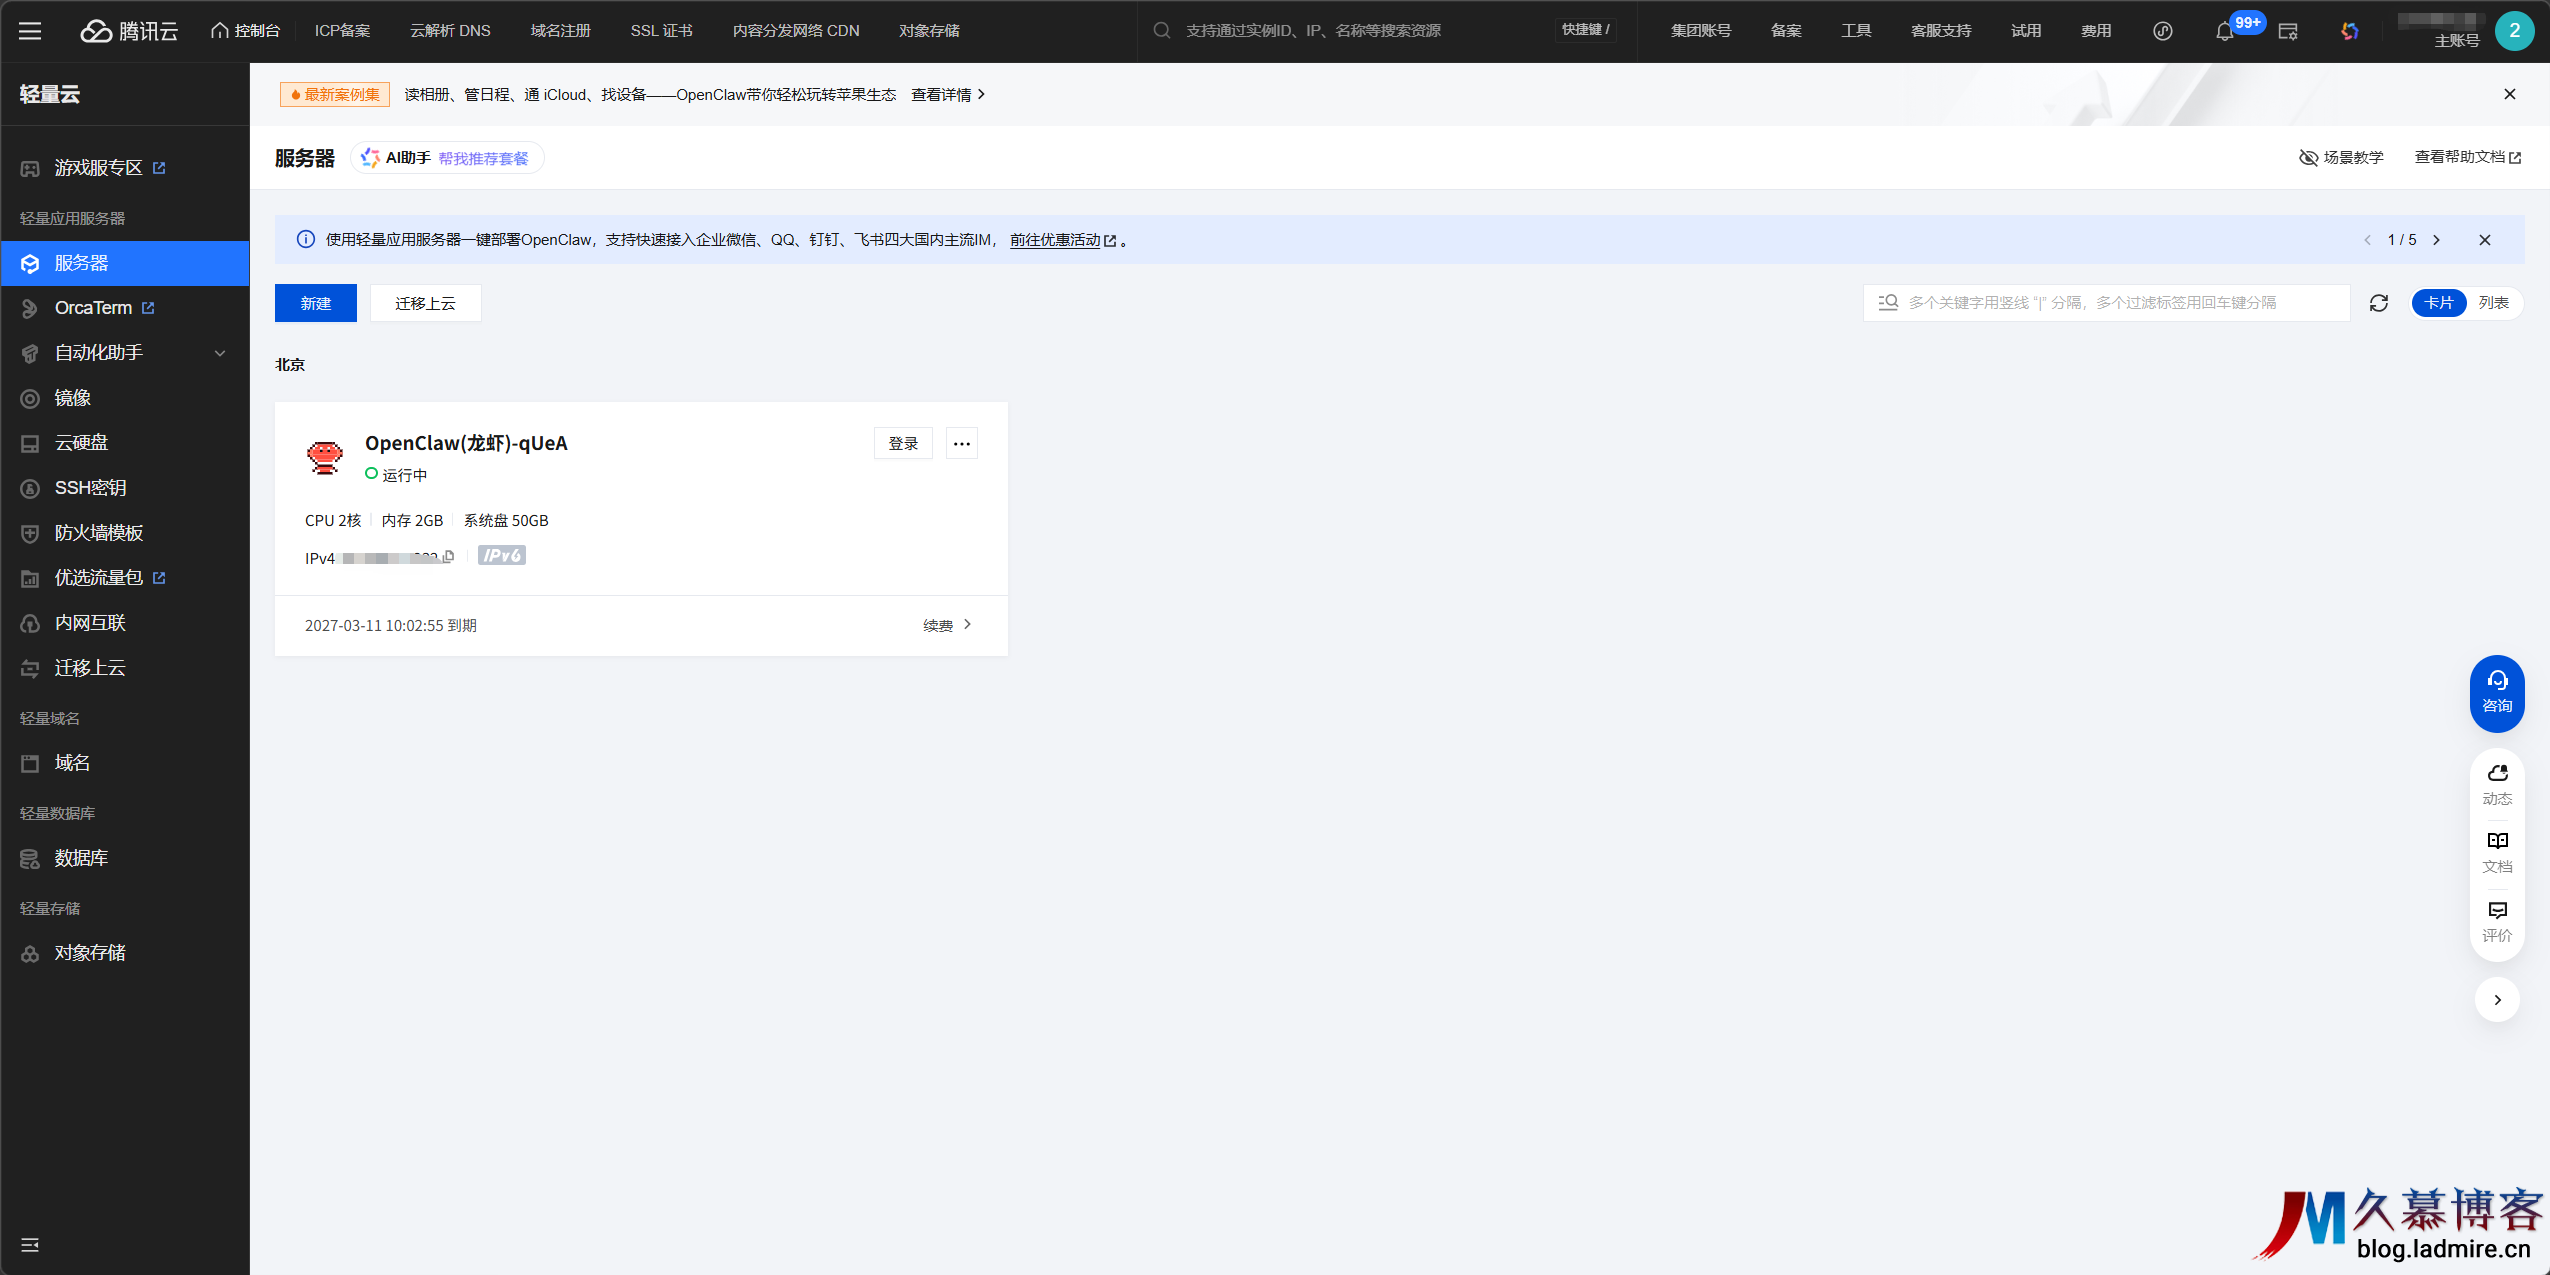Select 防火墙模板 in sidebar
2550x1275 pixels.
98,533
